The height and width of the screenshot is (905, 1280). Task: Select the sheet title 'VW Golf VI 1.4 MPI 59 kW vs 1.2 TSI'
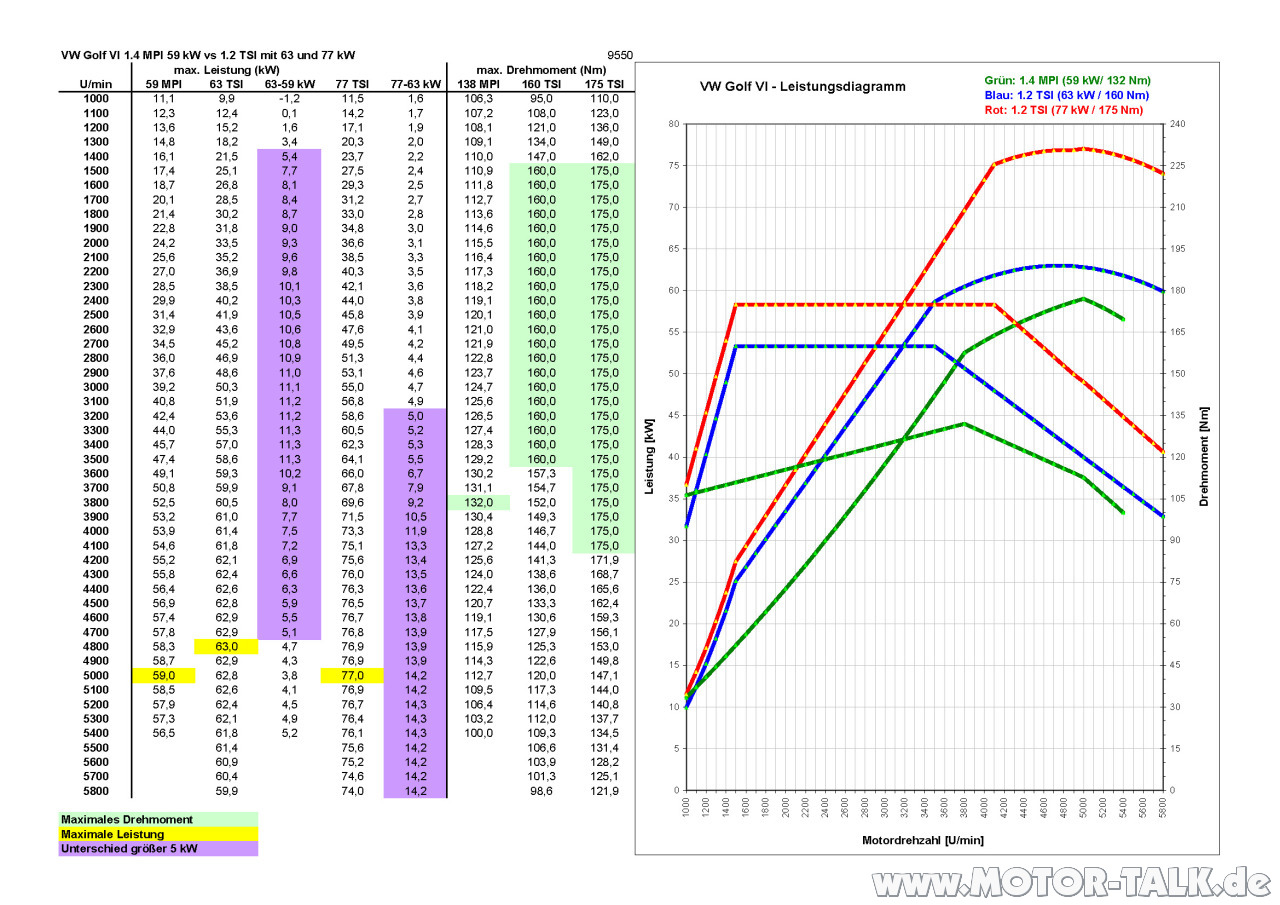pos(208,55)
